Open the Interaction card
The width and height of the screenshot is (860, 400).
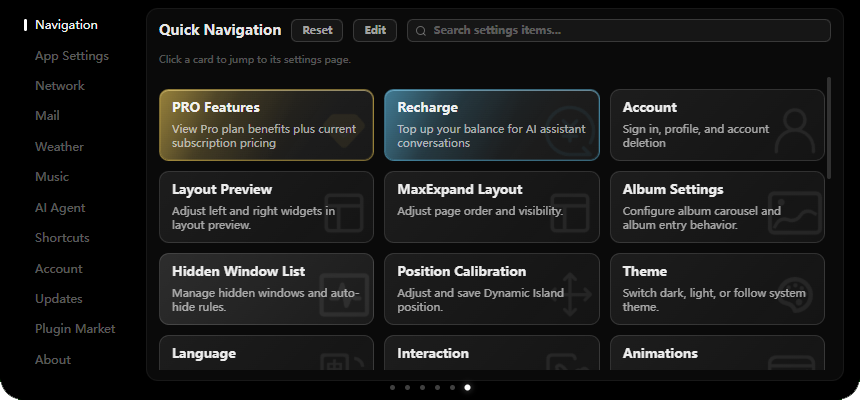(492, 353)
